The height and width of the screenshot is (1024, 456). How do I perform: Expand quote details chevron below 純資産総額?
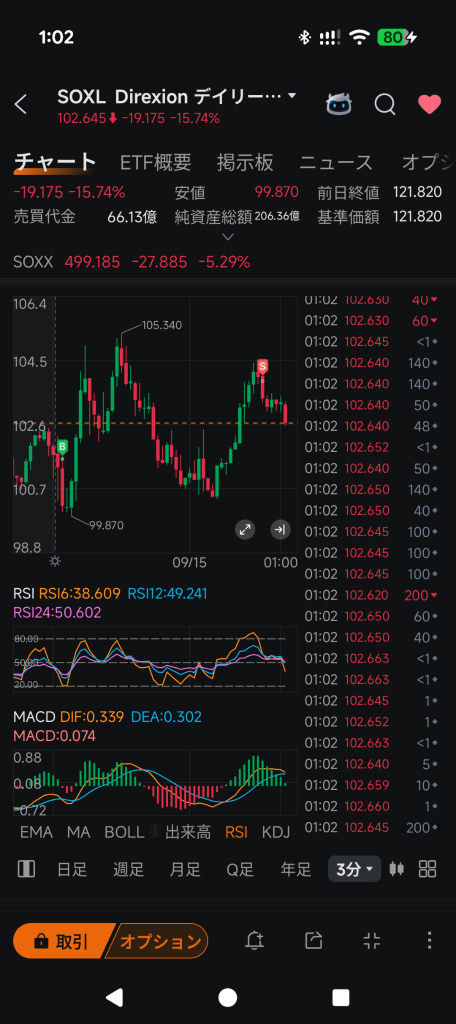[x=227, y=236]
